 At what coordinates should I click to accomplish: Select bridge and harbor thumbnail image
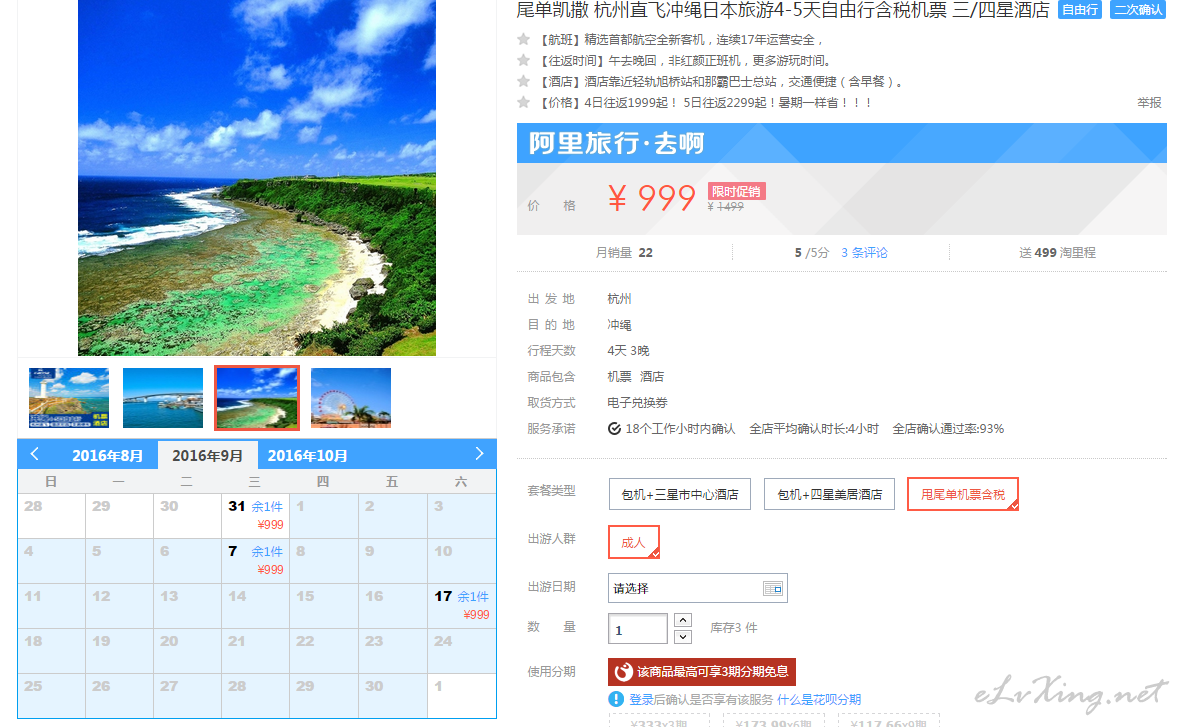click(162, 398)
